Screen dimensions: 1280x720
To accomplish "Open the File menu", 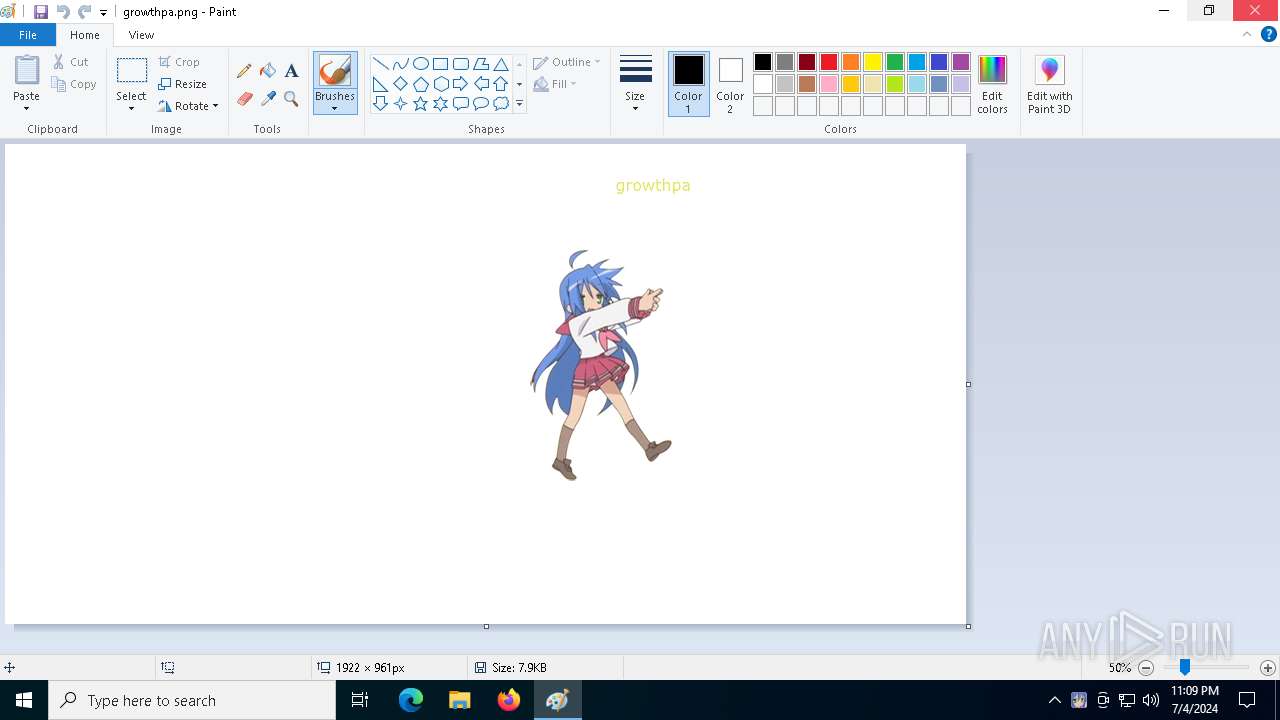I will [x=28, y=35].
